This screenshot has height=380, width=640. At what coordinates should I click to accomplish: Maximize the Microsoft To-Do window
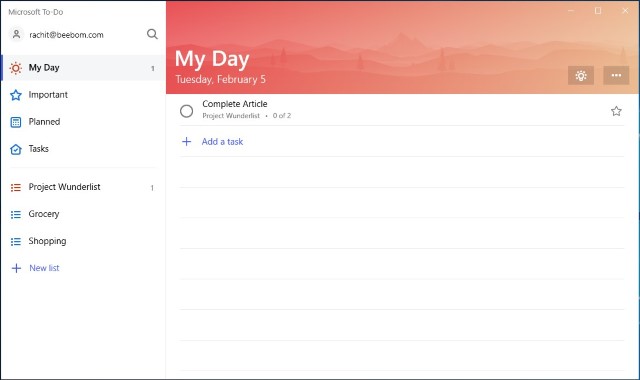tap(598, 11)
